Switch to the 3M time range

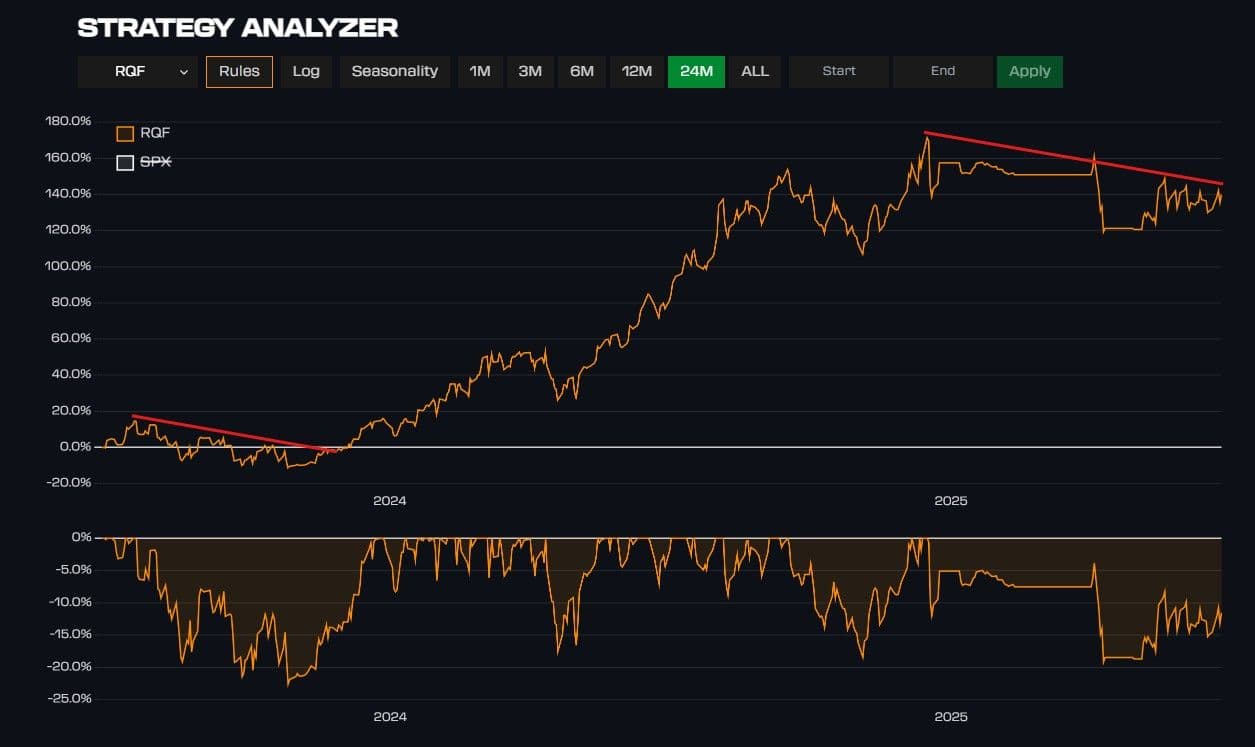coord(530,71)
